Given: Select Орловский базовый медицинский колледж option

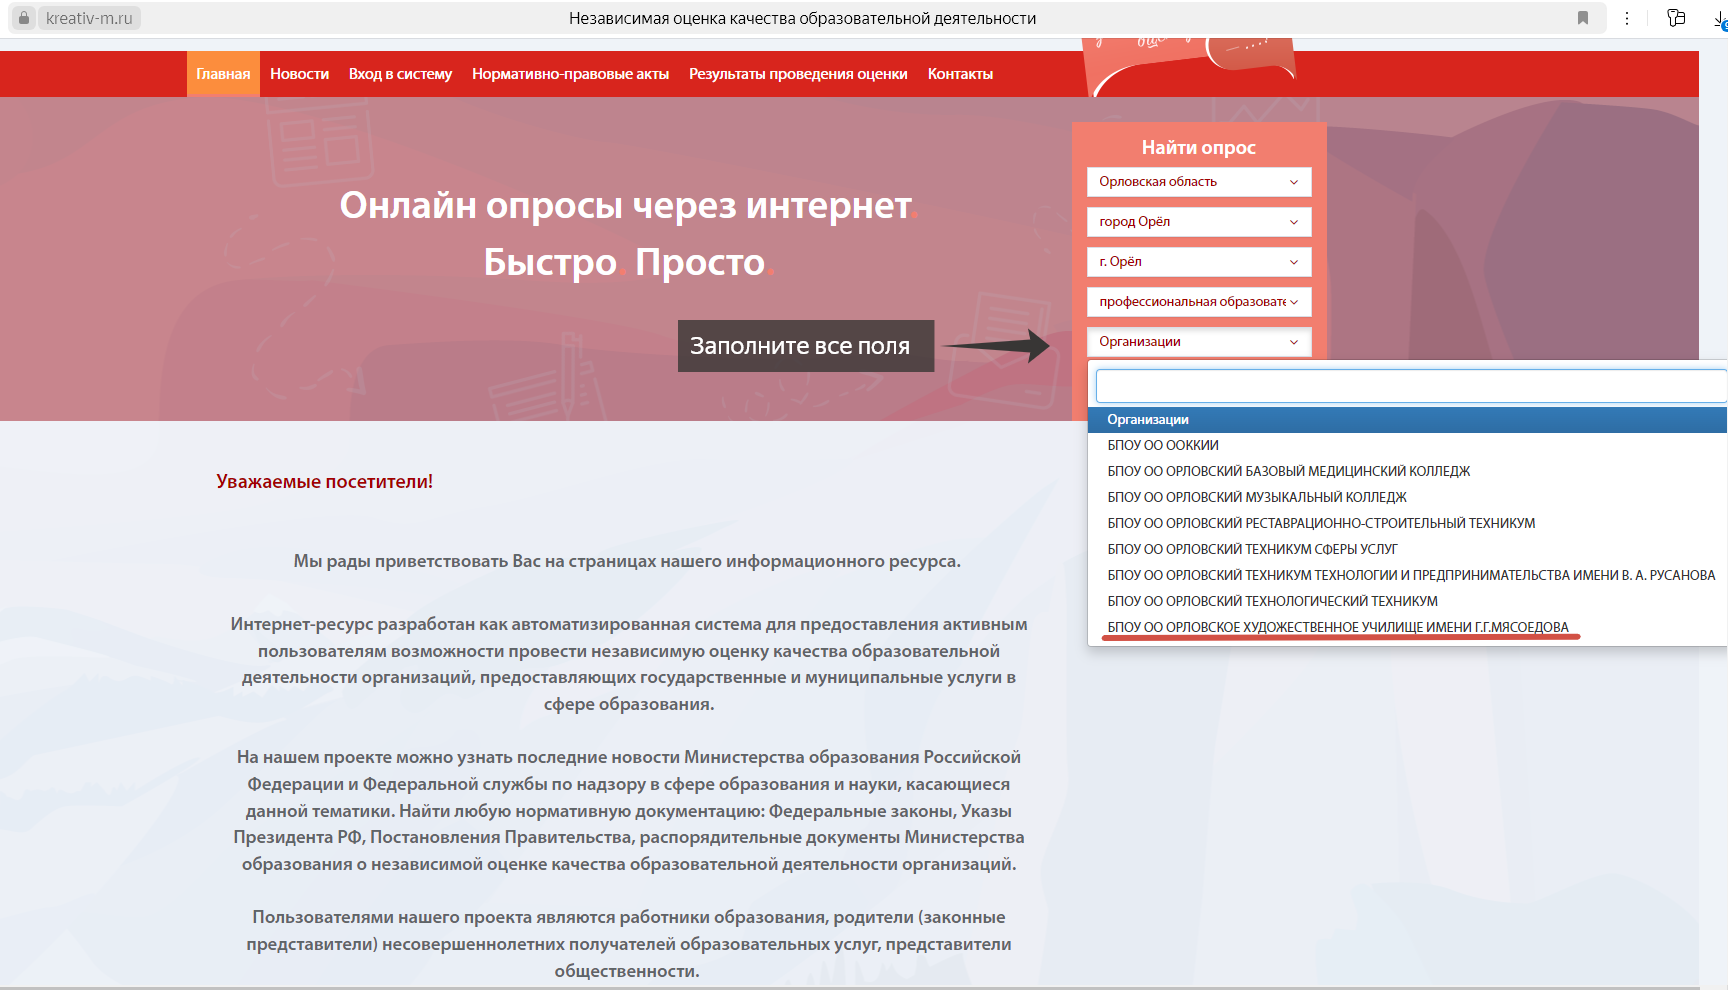Looking at the screenshot, I should pos(1407,472).
